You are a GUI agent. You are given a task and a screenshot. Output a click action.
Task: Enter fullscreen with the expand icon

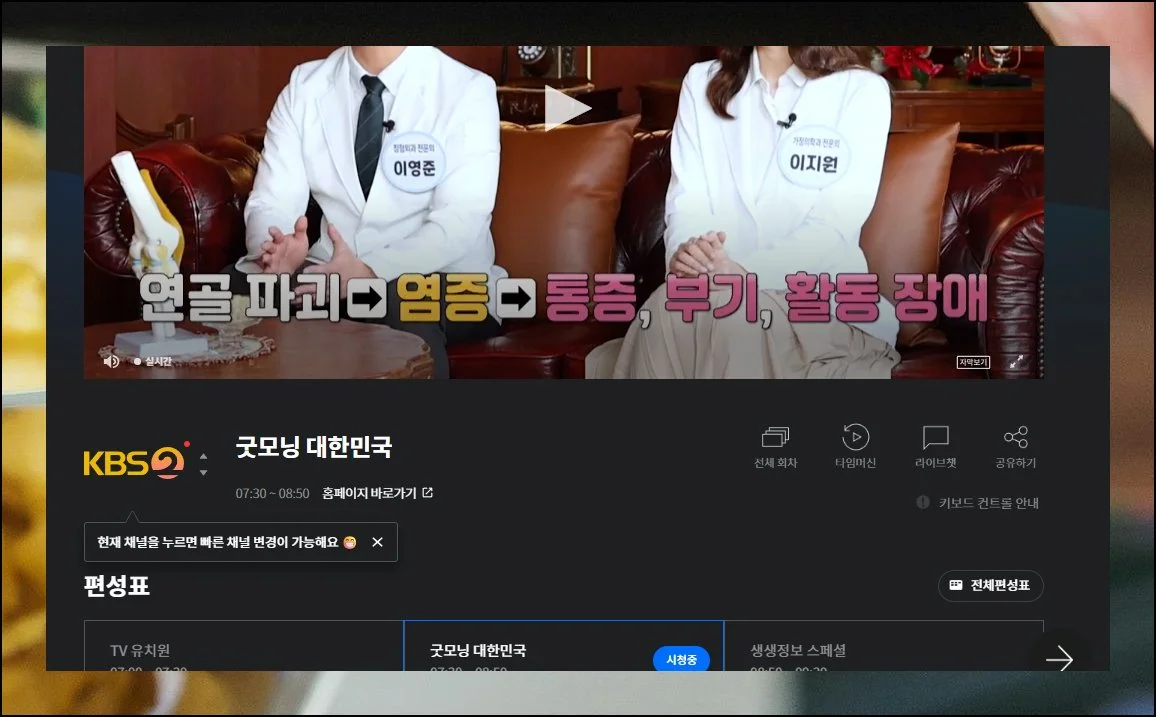(1016, 362)
